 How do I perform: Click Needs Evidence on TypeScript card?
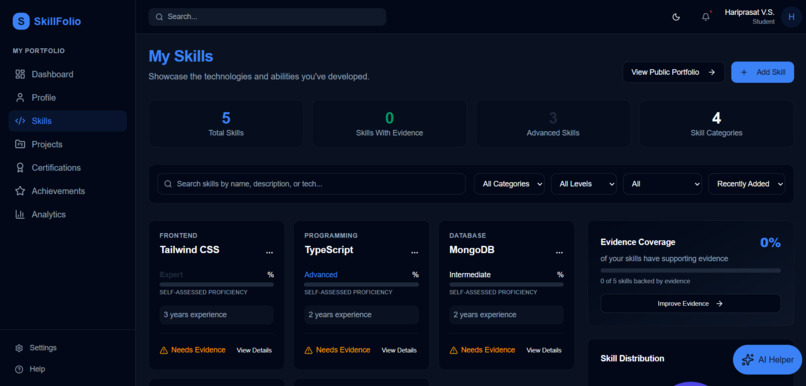[337, 350]
